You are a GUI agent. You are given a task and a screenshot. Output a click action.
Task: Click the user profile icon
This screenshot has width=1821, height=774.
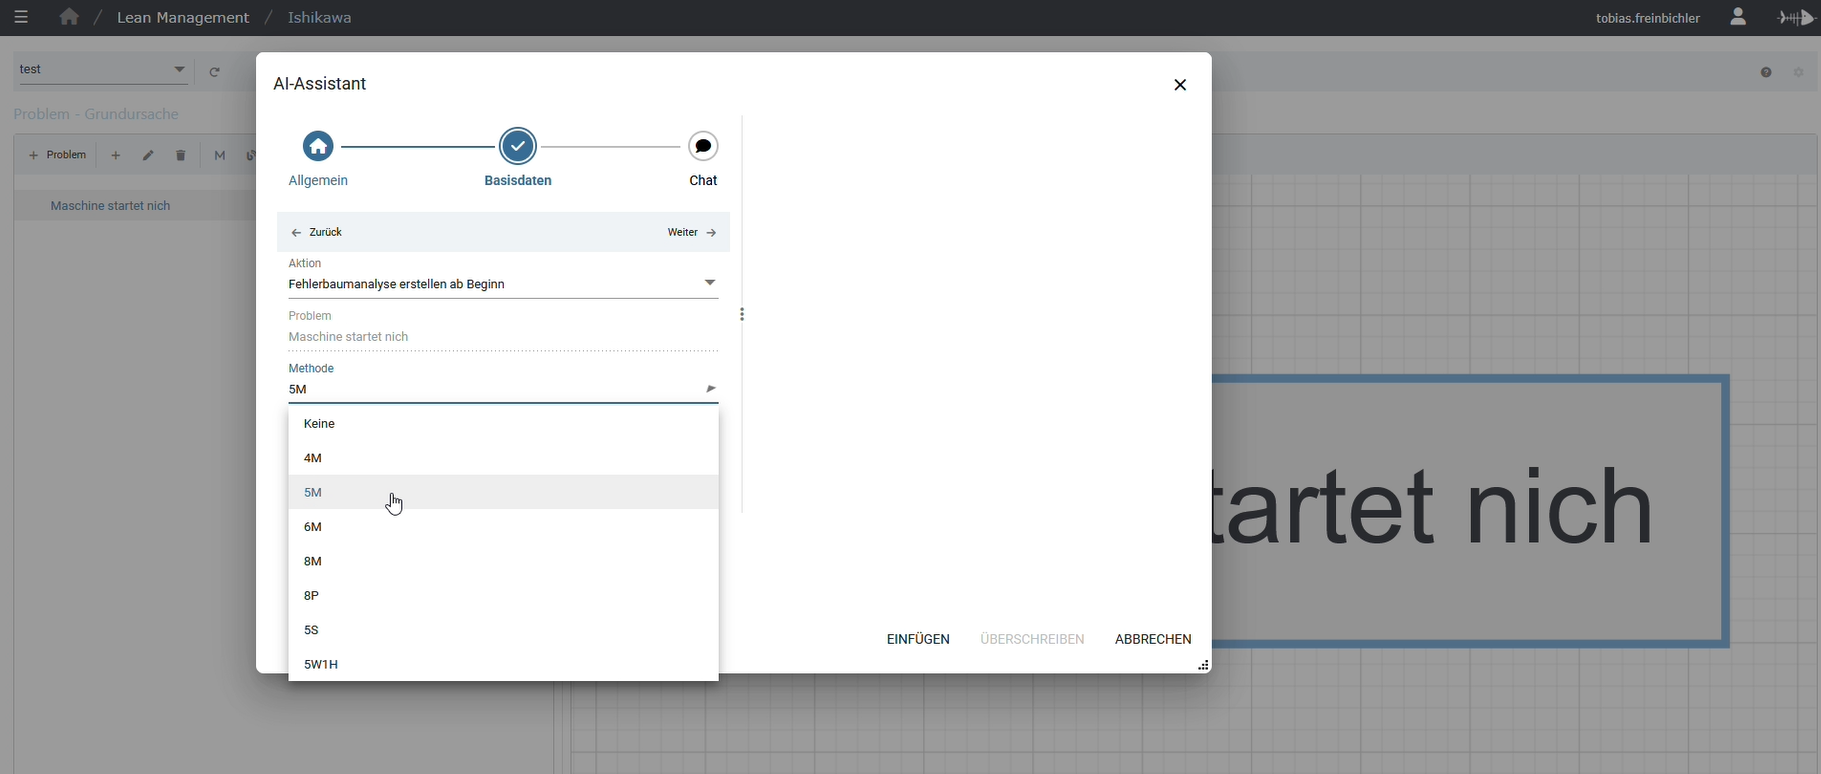1738,18
